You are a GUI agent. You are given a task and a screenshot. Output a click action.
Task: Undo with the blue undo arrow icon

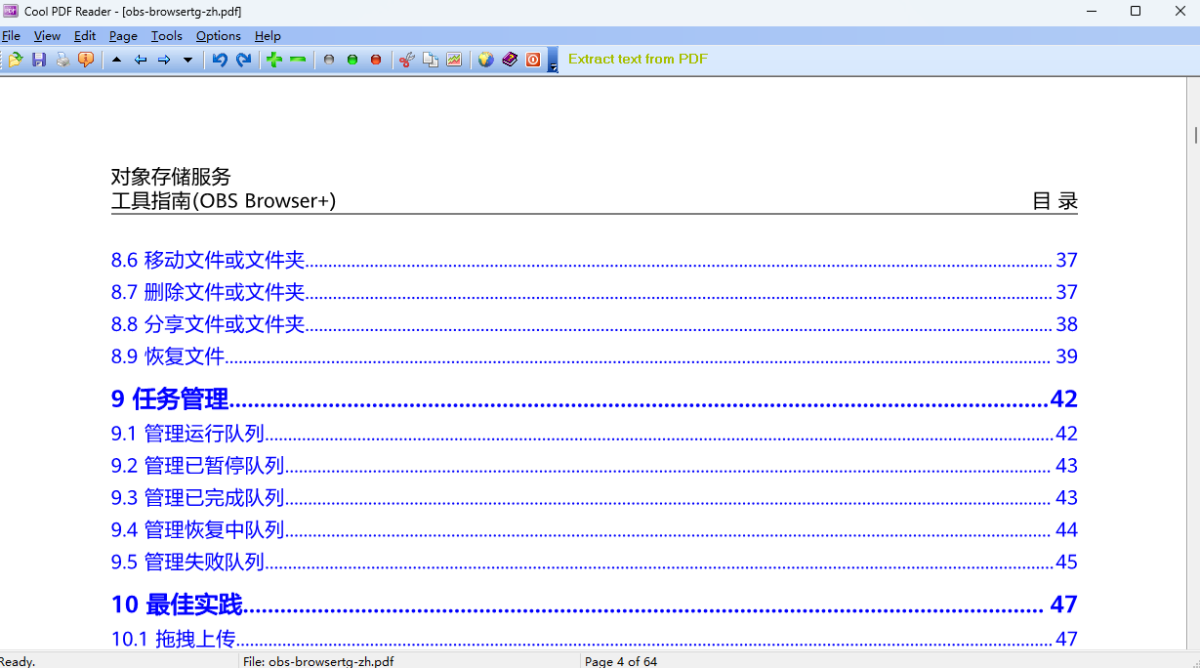click(x=219, y=59)
